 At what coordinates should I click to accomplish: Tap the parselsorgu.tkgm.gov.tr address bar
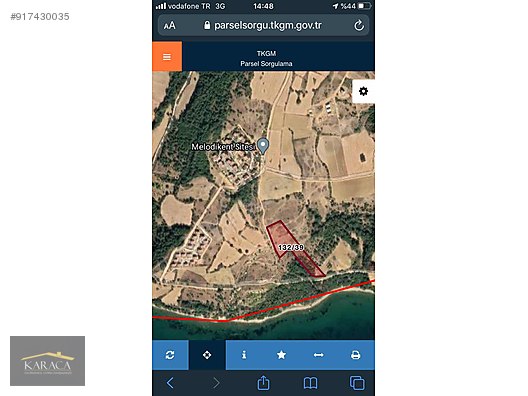click(263, 26)
